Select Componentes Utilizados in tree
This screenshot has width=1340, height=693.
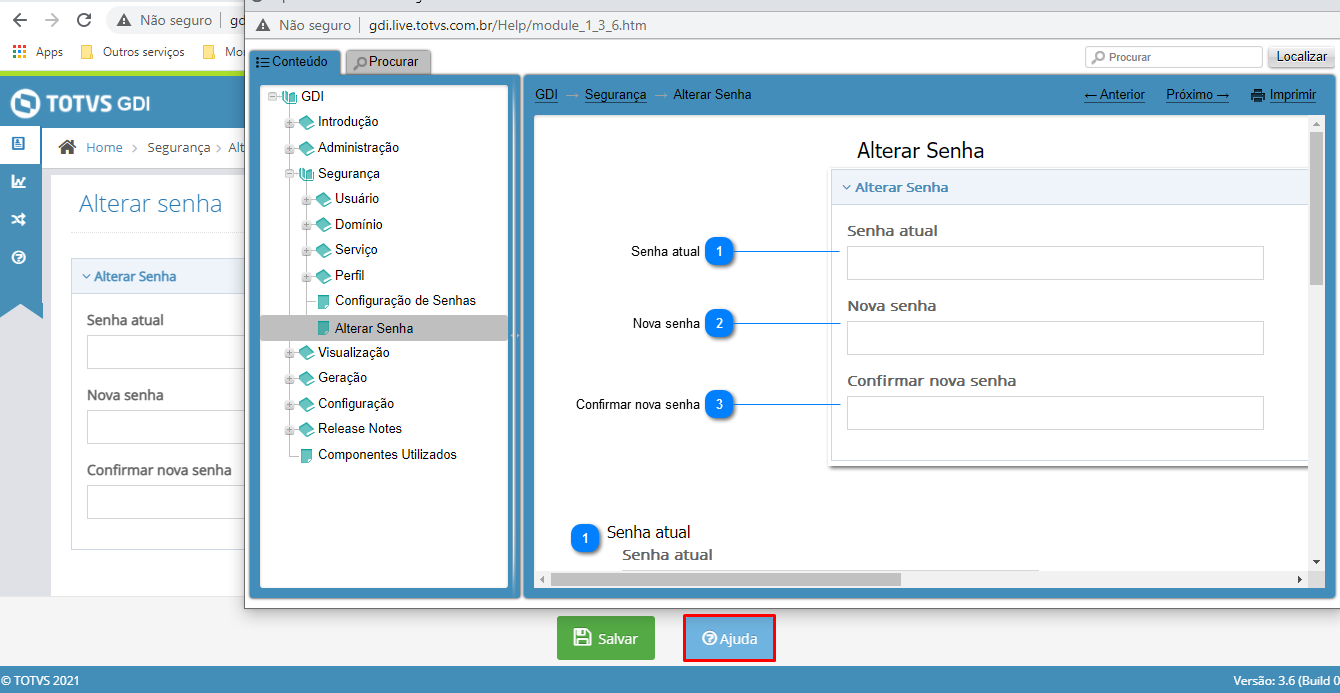pyautogui.click(x=387, y=455)
